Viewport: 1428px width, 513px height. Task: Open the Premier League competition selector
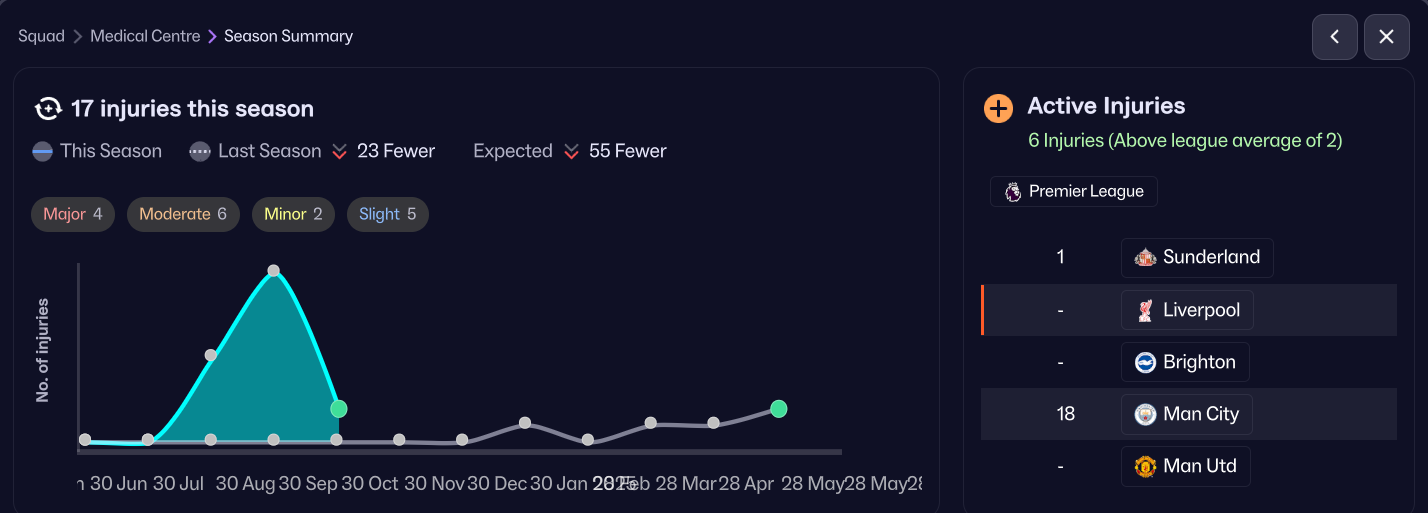pyautogui.click(x=1074, y=192)
